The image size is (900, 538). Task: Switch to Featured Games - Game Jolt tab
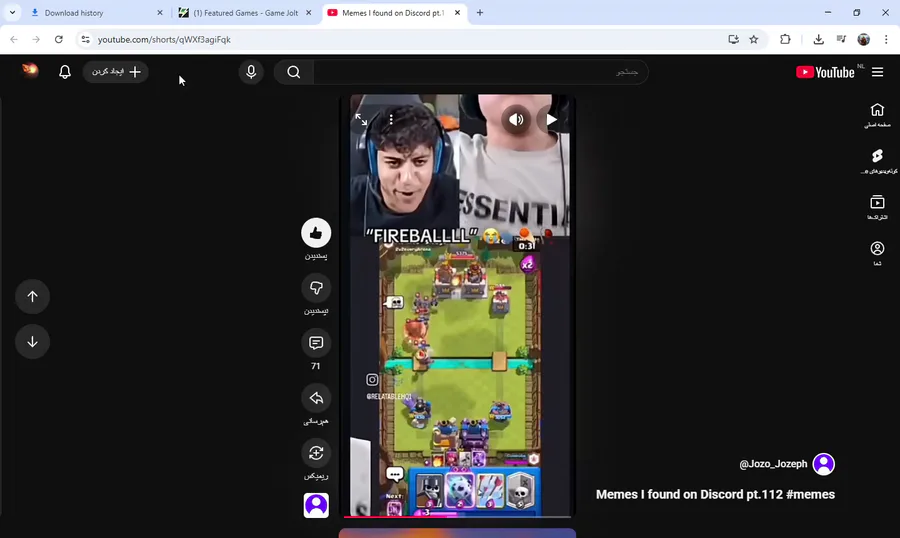(246, 13)
